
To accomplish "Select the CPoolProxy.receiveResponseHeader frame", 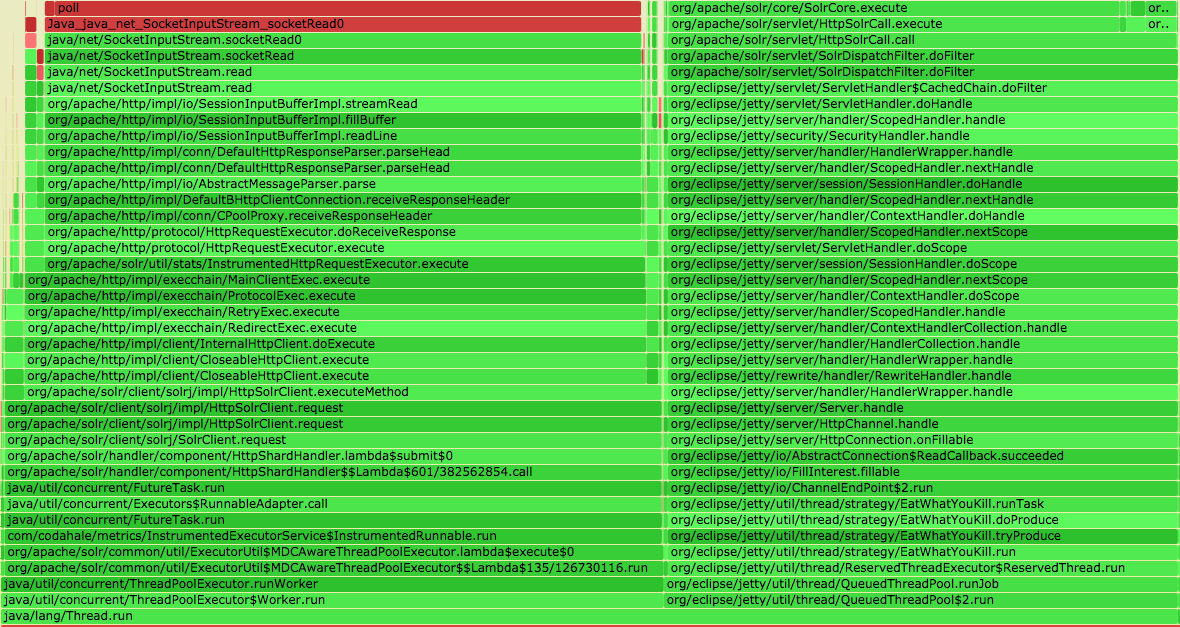I will (x=343, y=216).
